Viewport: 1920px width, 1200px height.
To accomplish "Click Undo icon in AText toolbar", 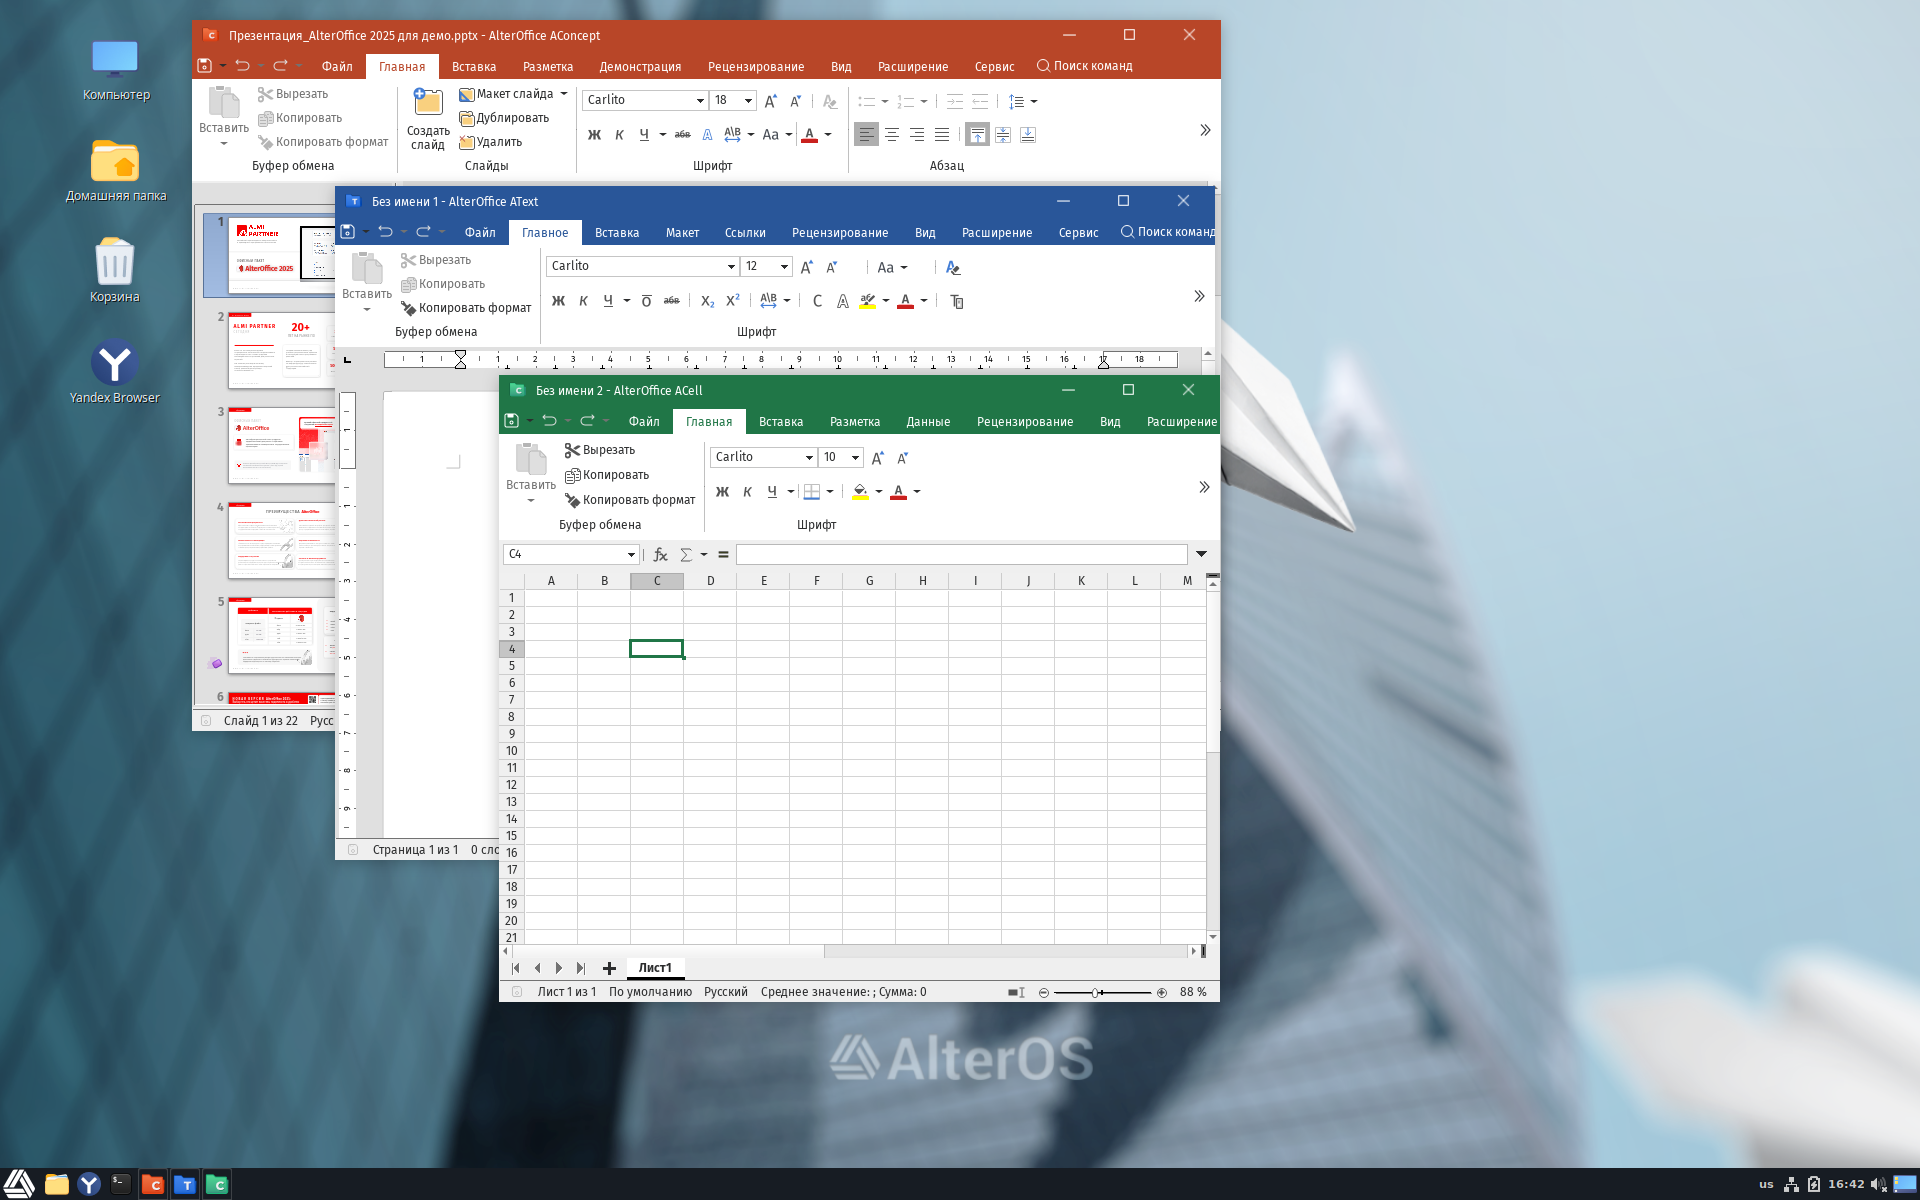I will (385, 232).
